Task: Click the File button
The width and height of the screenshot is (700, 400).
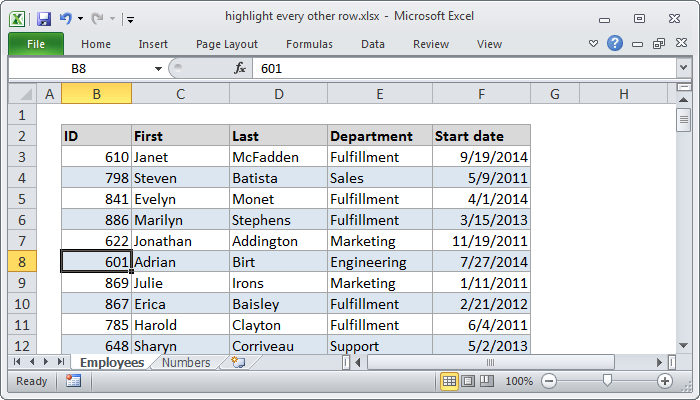Action: pyautogui.click(x=36, y=44)
